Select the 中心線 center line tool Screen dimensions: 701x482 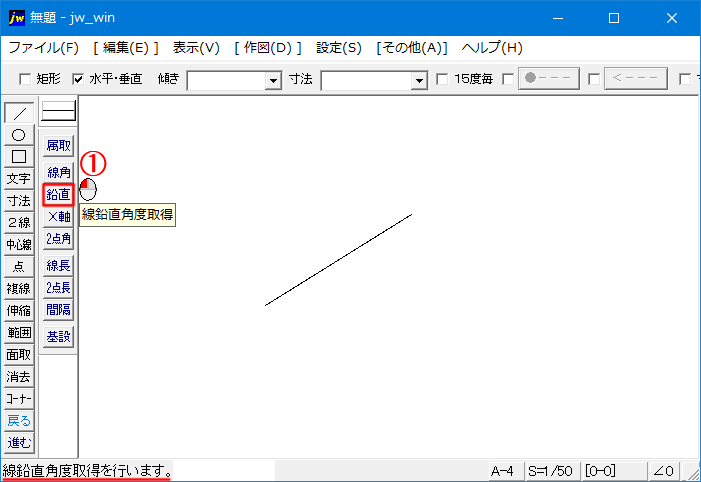click(19, 245)
